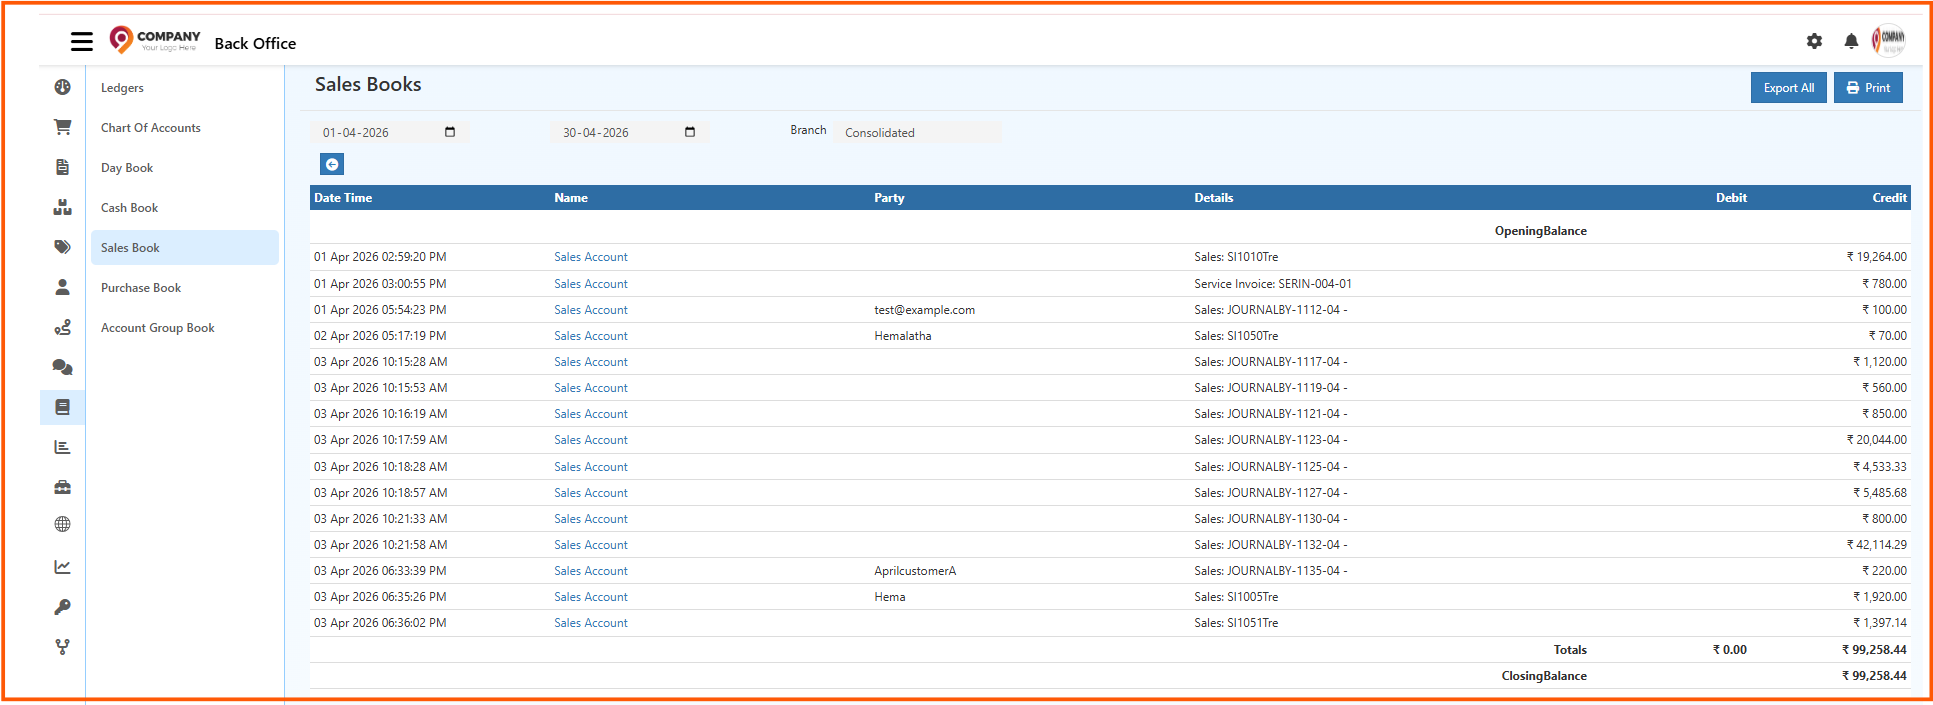
Task: Open the line chart sidebar icon
Action: (62, 567)
